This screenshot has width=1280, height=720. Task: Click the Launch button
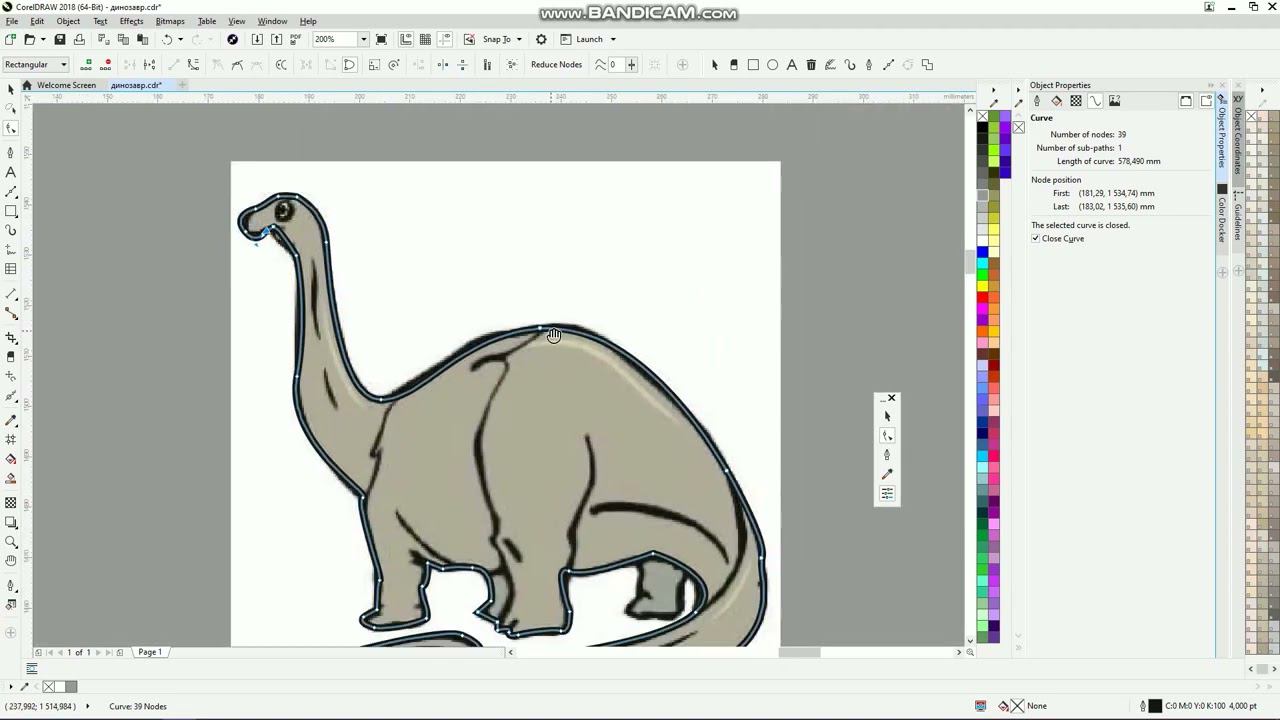click(x=589, y=39)
